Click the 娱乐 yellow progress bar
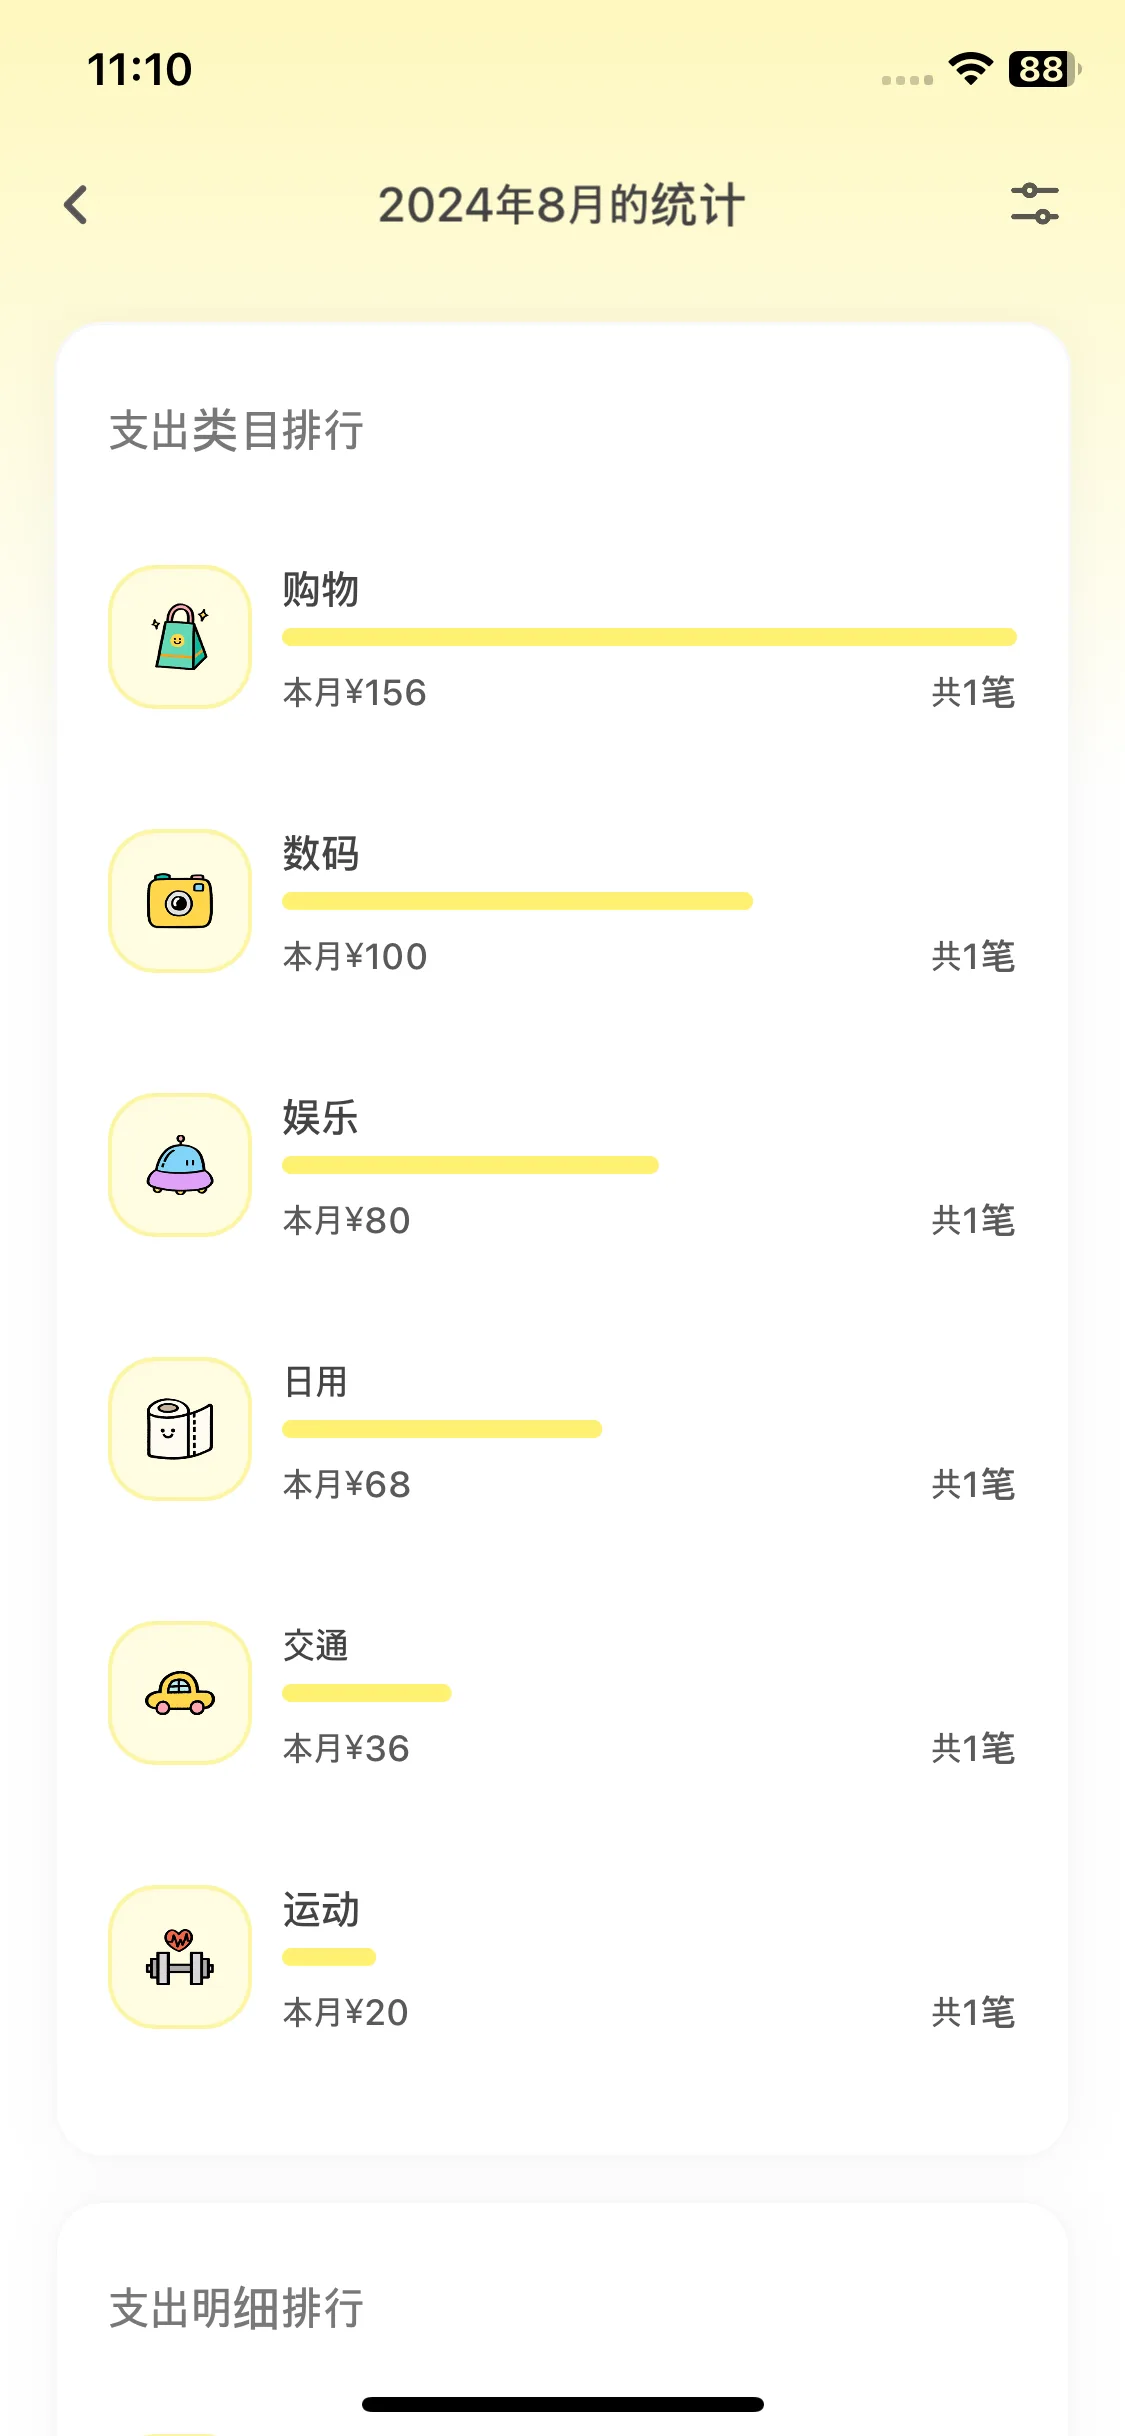This screenshot has width=1125, height=2436. [470, 1165]
